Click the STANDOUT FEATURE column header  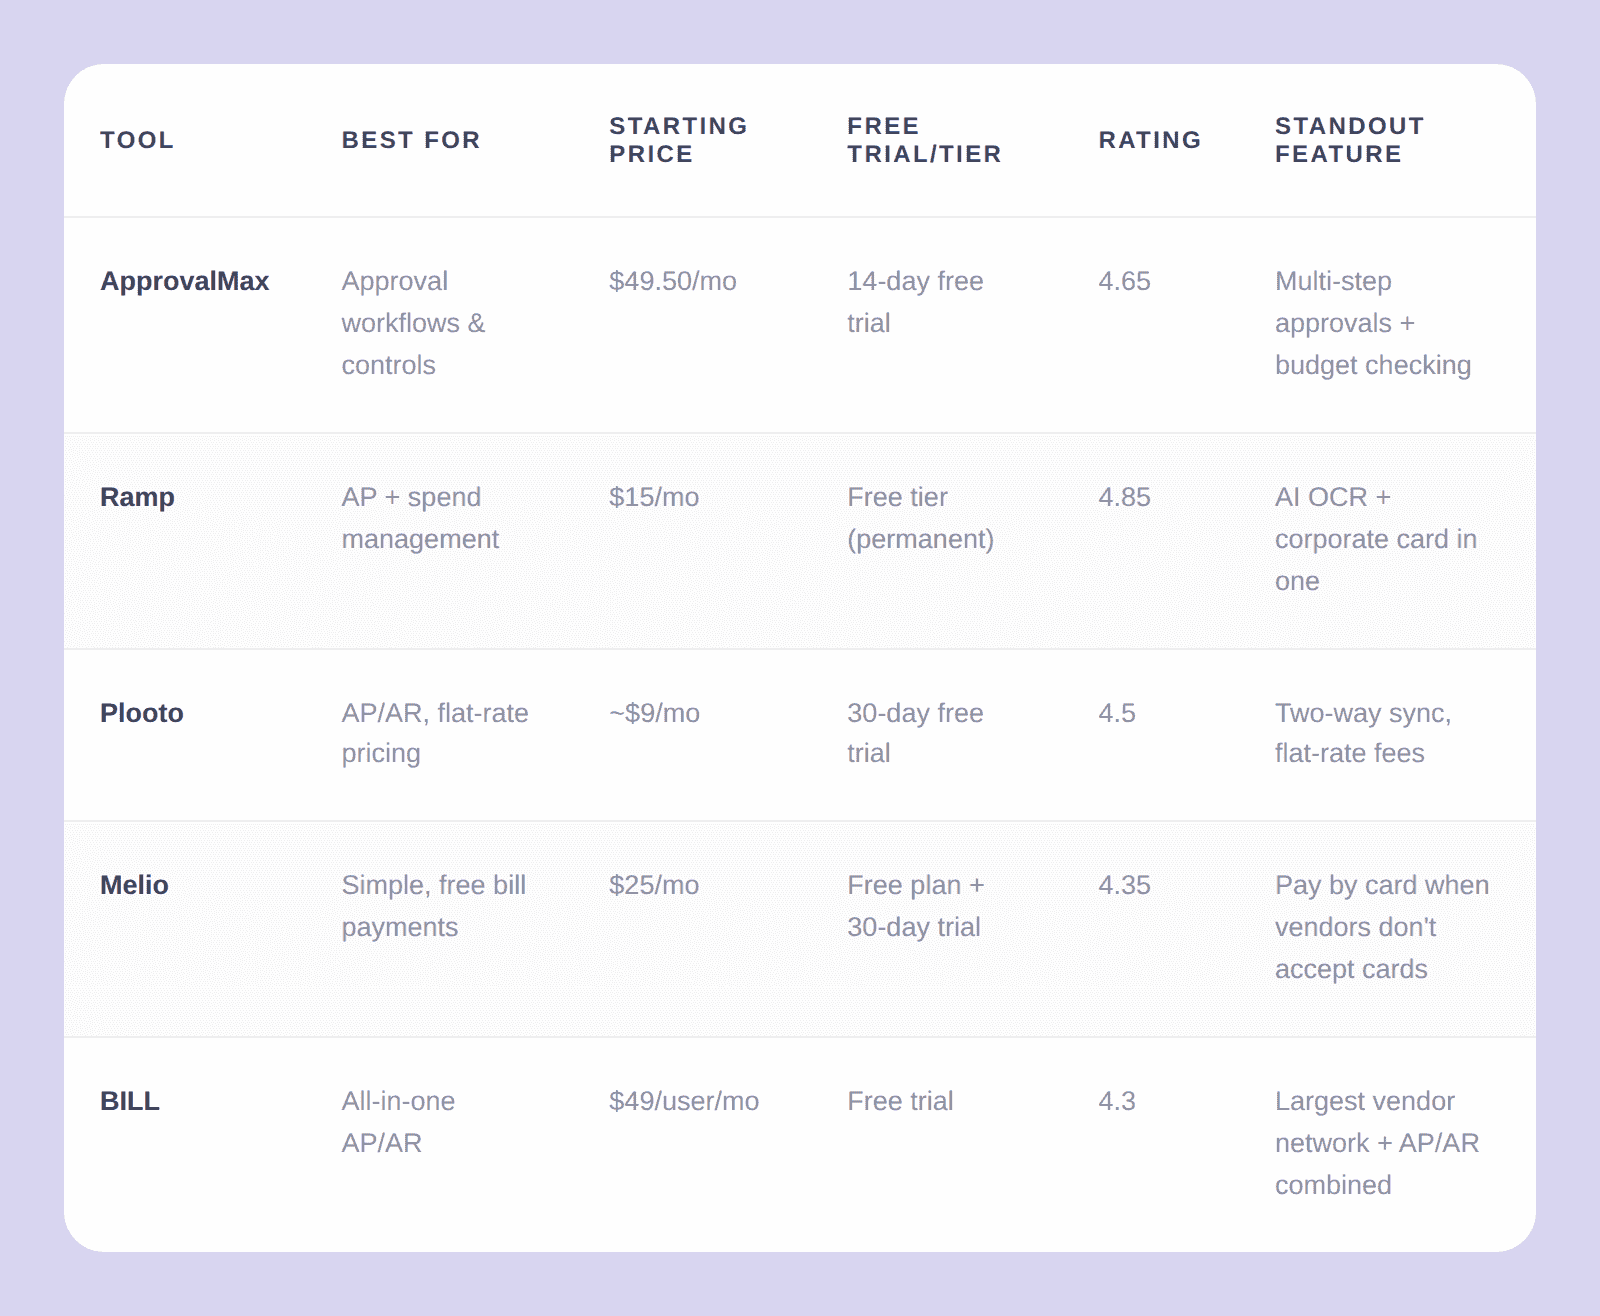click(x=1349, y=140)
